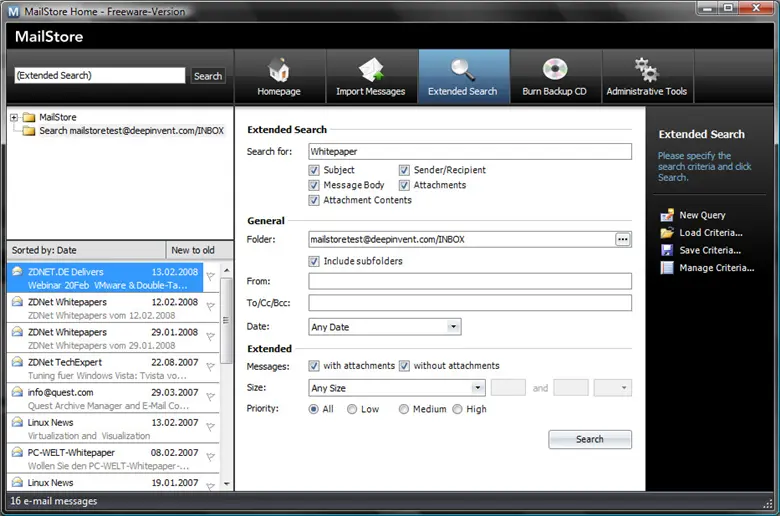Click the Manage Criteria list icon
The height and width of the screenshot is (516, 780).
667,268
